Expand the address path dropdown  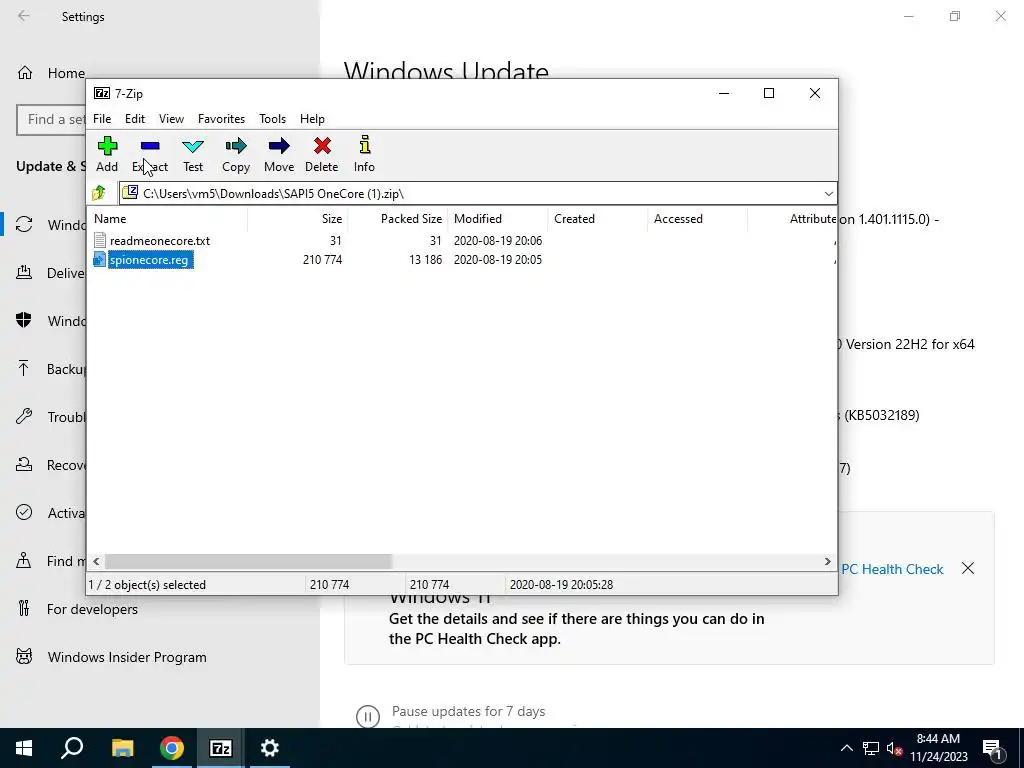[828, 193]
